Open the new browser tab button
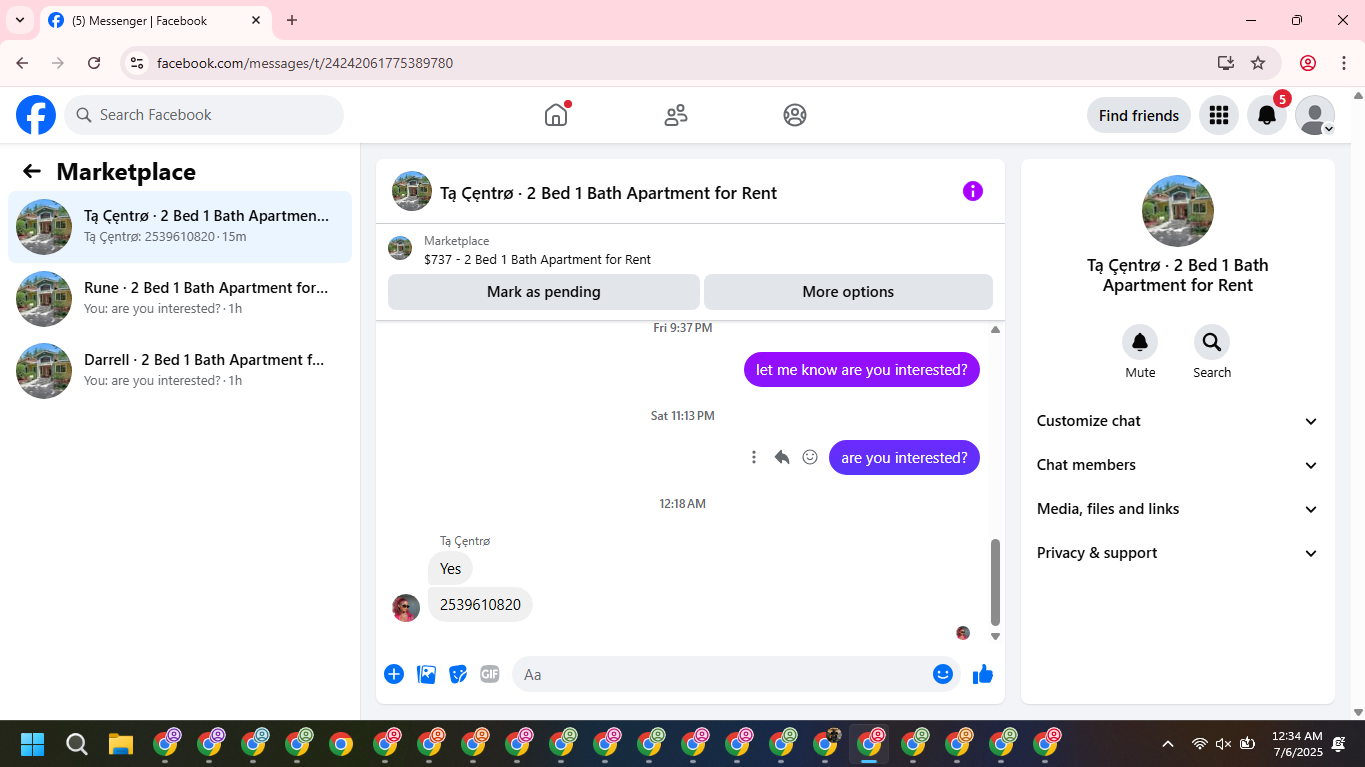 292,20
